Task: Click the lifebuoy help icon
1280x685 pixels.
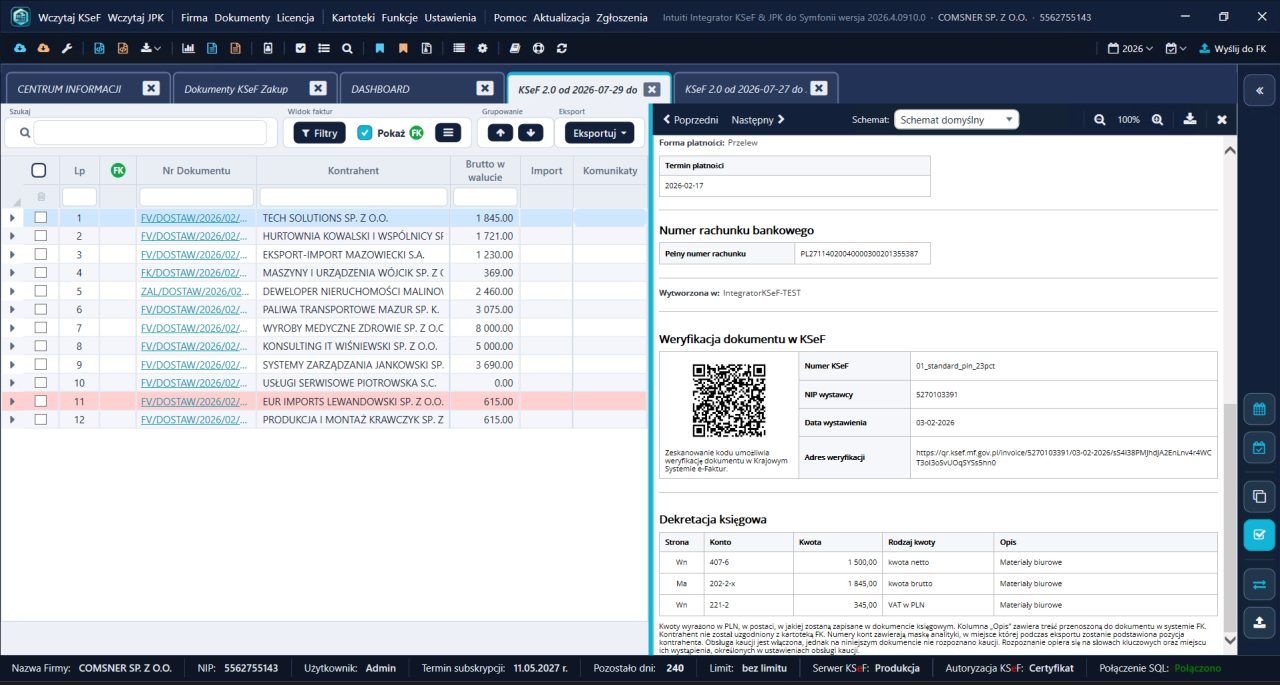Action: 539,48
